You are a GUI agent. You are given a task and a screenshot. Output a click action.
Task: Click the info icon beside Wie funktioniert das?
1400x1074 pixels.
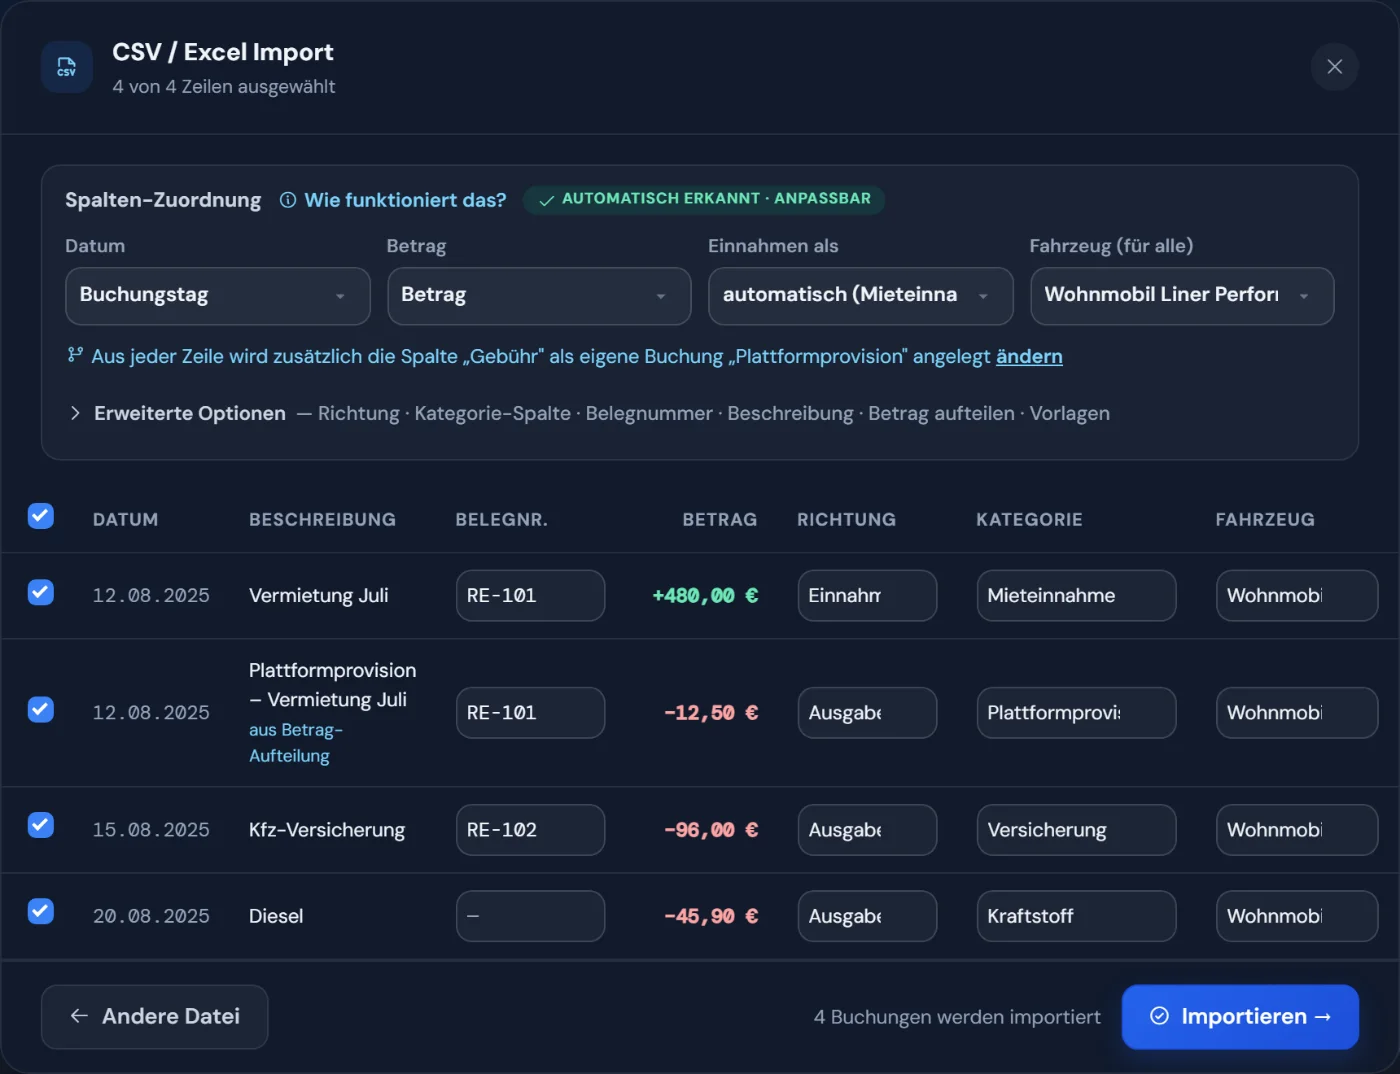tap(288, 200)
